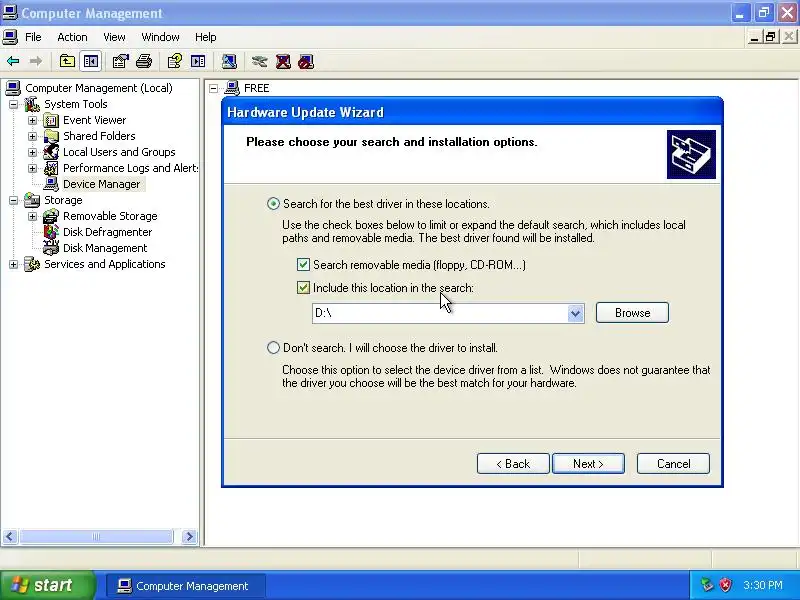
Task: Click Computer Management taskbar button
Action: point(186,586)
